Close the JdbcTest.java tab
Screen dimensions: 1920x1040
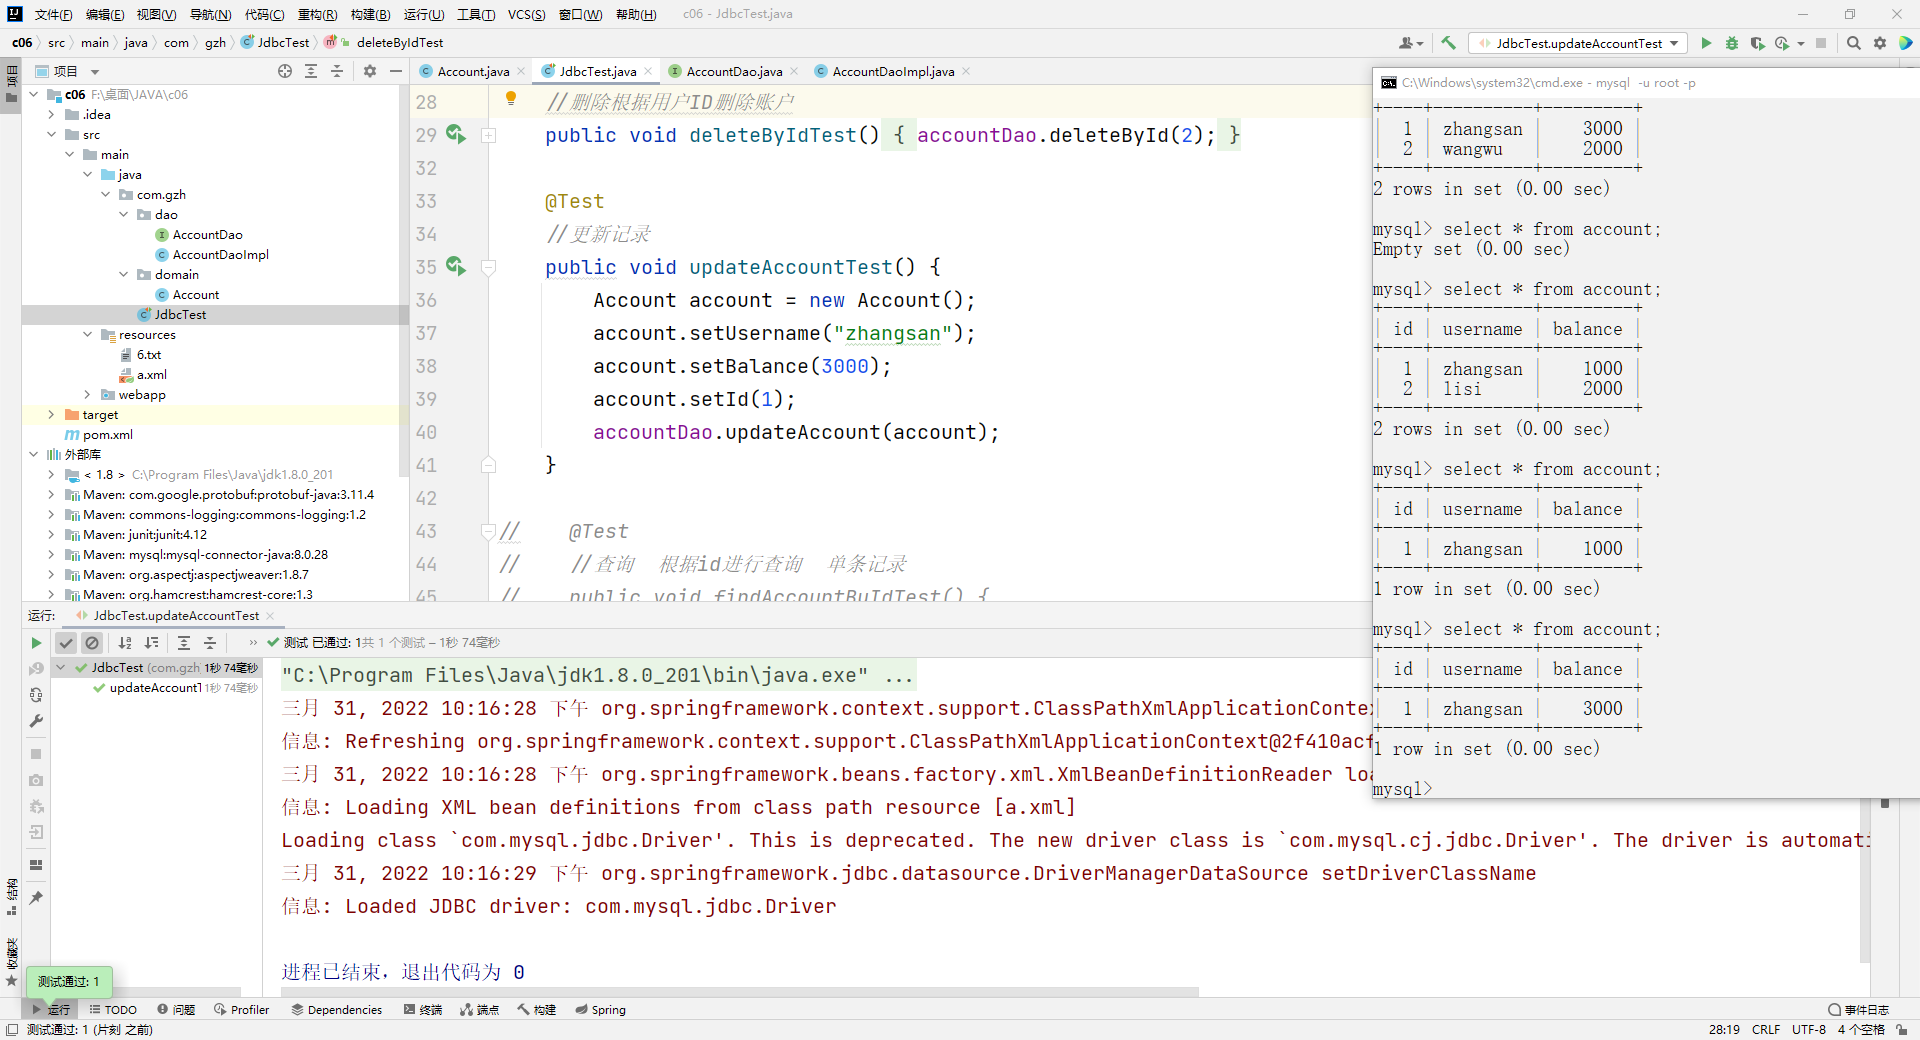point(648,71)
